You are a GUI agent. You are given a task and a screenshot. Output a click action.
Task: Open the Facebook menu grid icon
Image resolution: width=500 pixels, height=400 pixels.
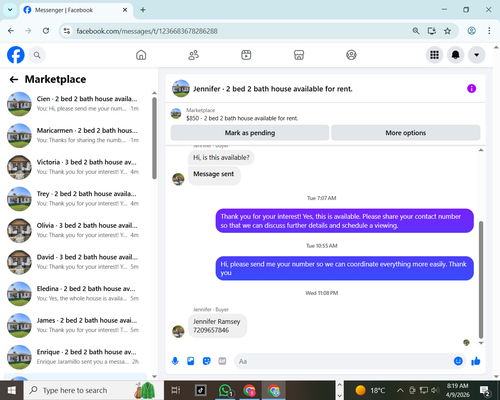coord(434,55)
